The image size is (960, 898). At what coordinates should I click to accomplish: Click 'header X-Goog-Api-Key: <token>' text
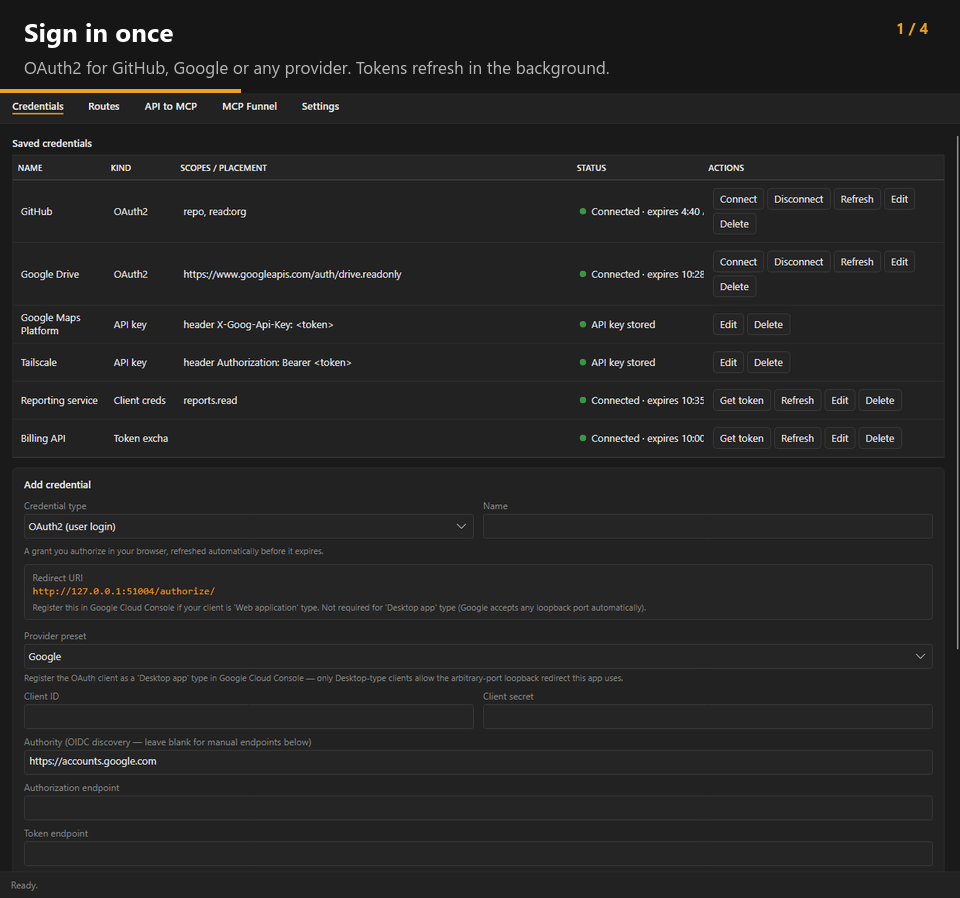258,324
